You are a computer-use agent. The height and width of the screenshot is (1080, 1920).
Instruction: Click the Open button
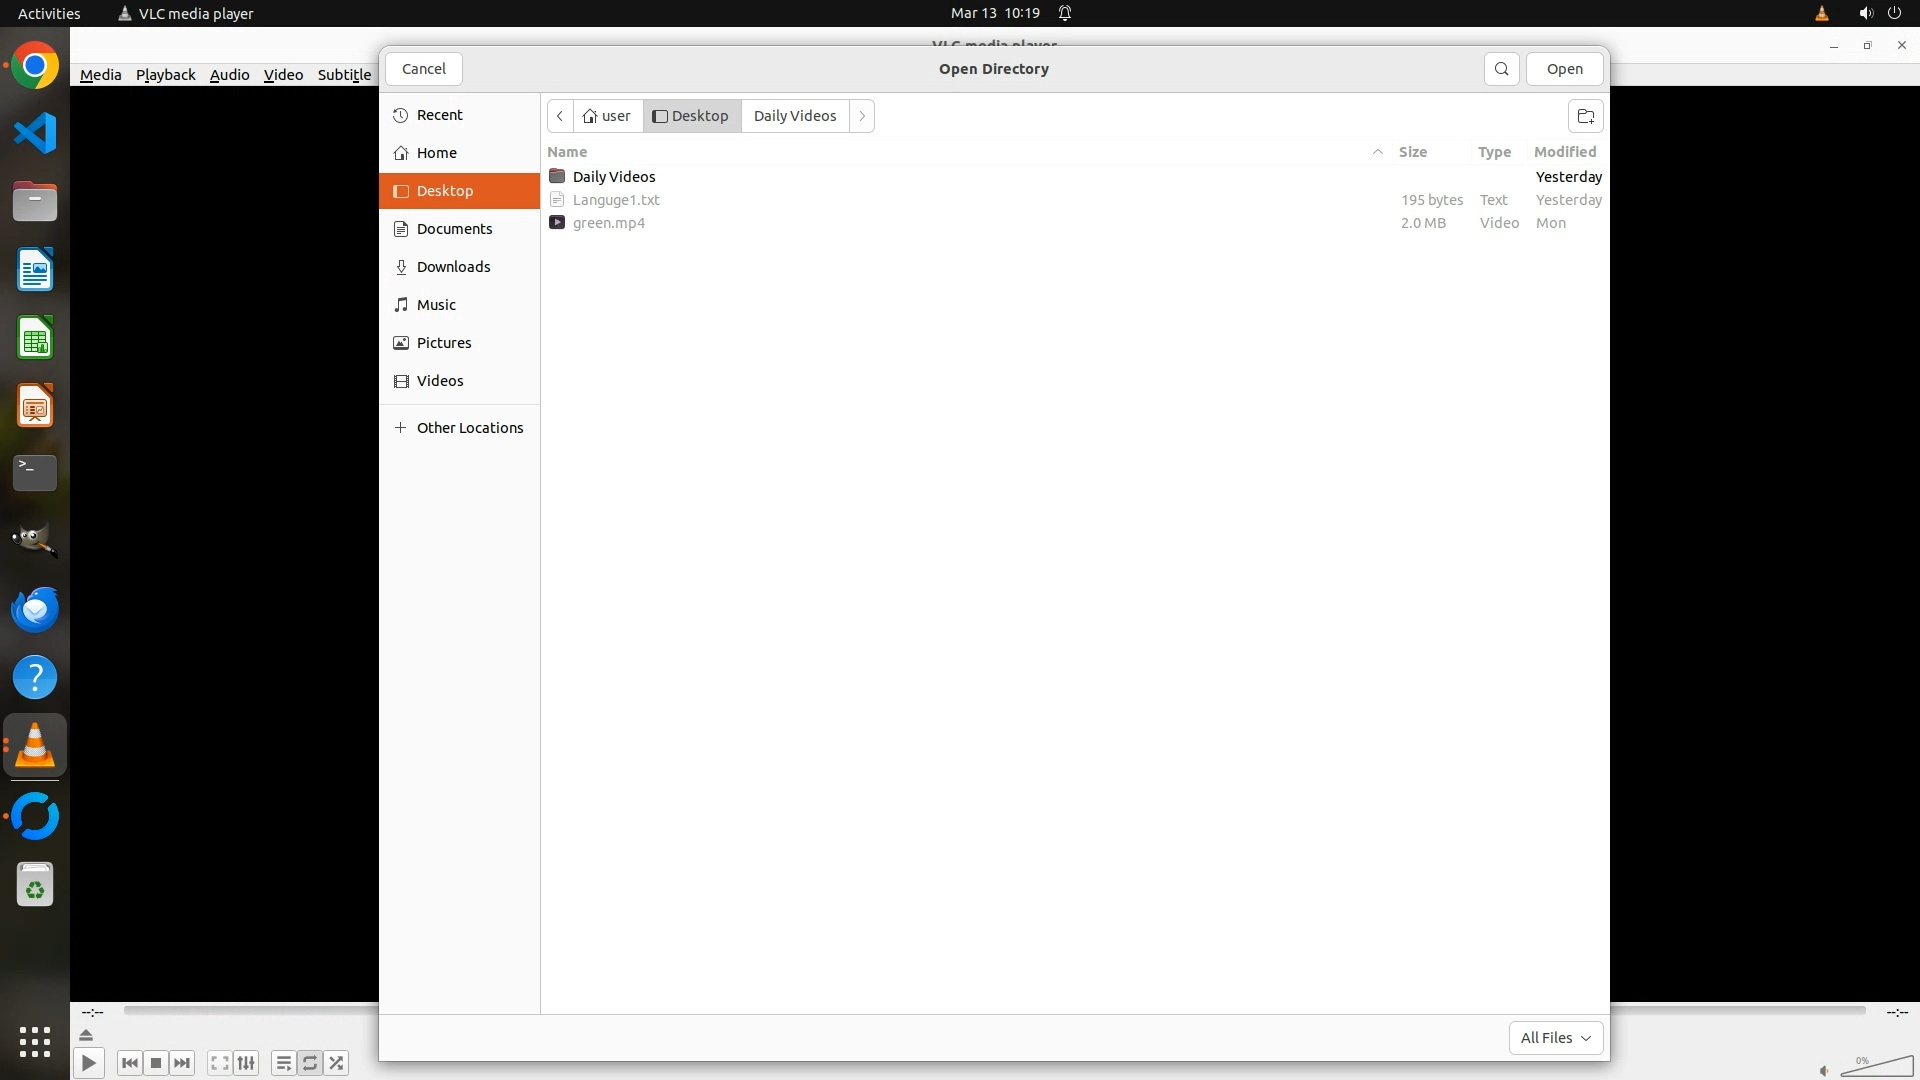coord(1564,69)
